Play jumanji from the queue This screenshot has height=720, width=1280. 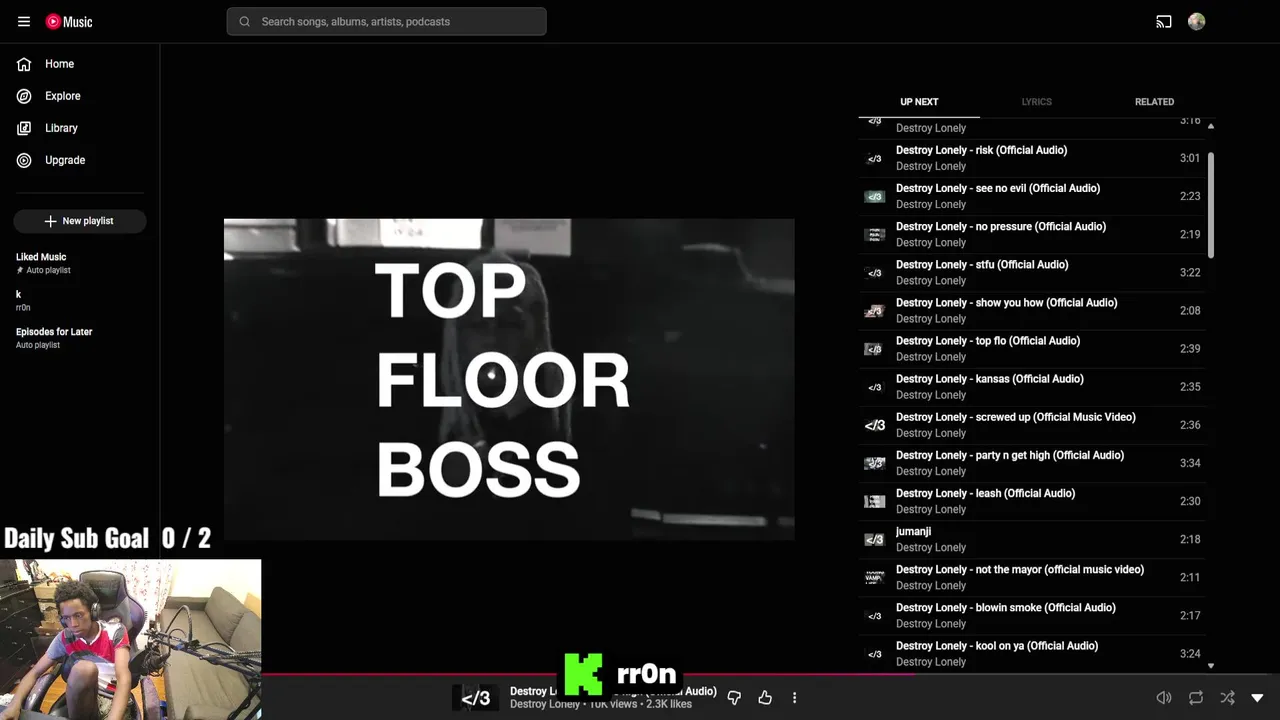tap(1032, 539)
